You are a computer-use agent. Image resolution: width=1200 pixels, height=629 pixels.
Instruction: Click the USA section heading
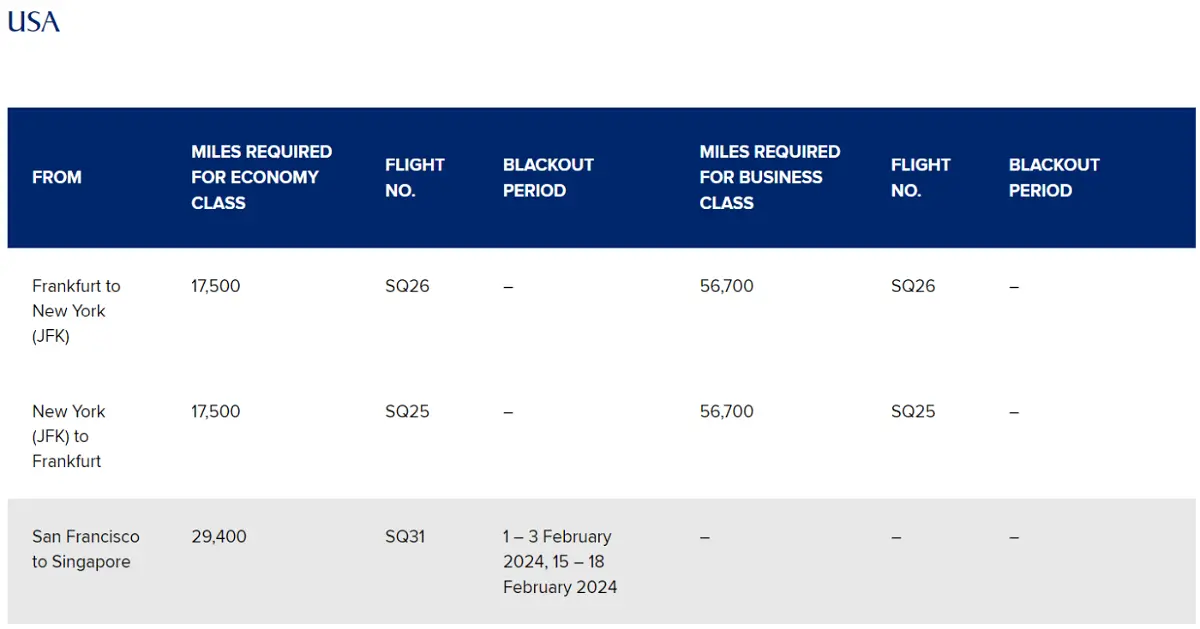[34, 21]
